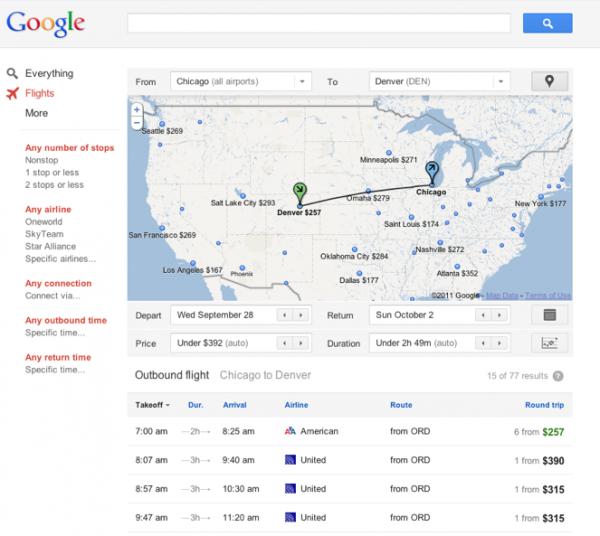Sort flights by Route column
The image size is (600, 536).
click(x=401, y=405)
